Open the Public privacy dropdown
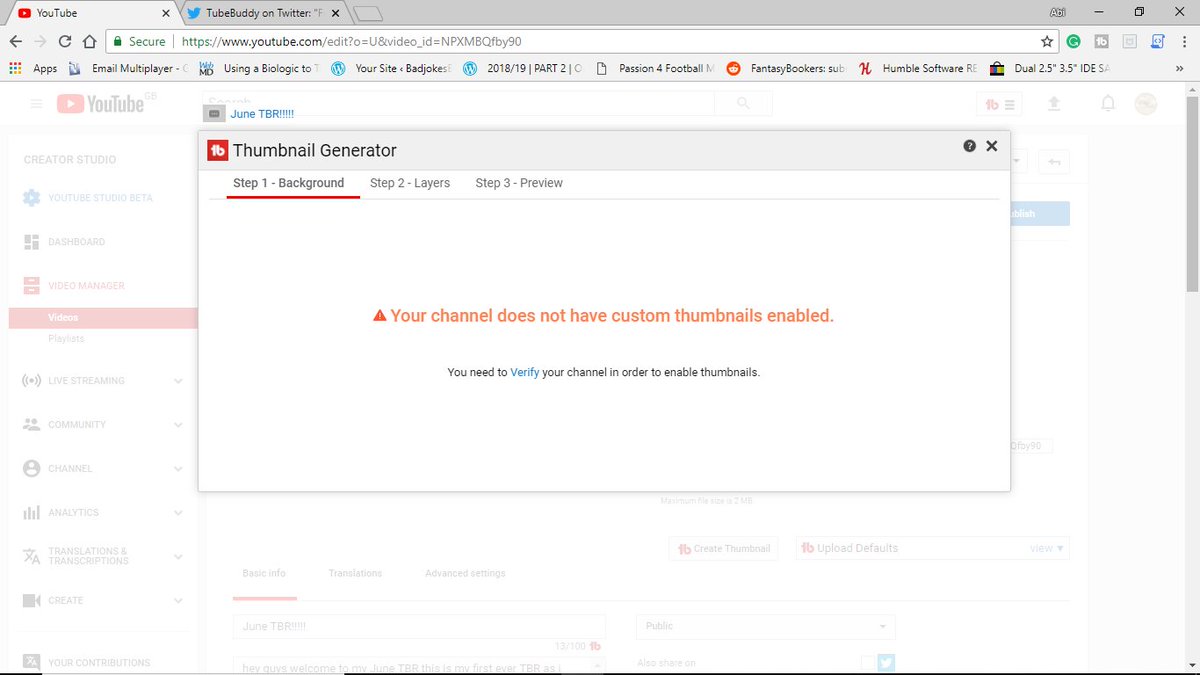Image resolution: width=1200 pixels, height=675 pixels. (766, 626)
